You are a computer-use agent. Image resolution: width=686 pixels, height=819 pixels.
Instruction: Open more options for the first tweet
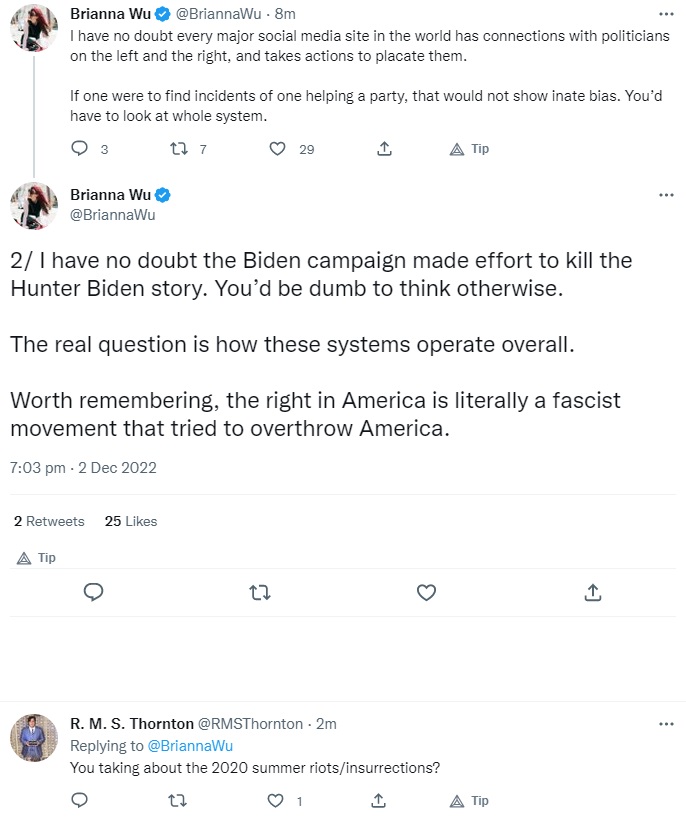(x=666, y=14)
